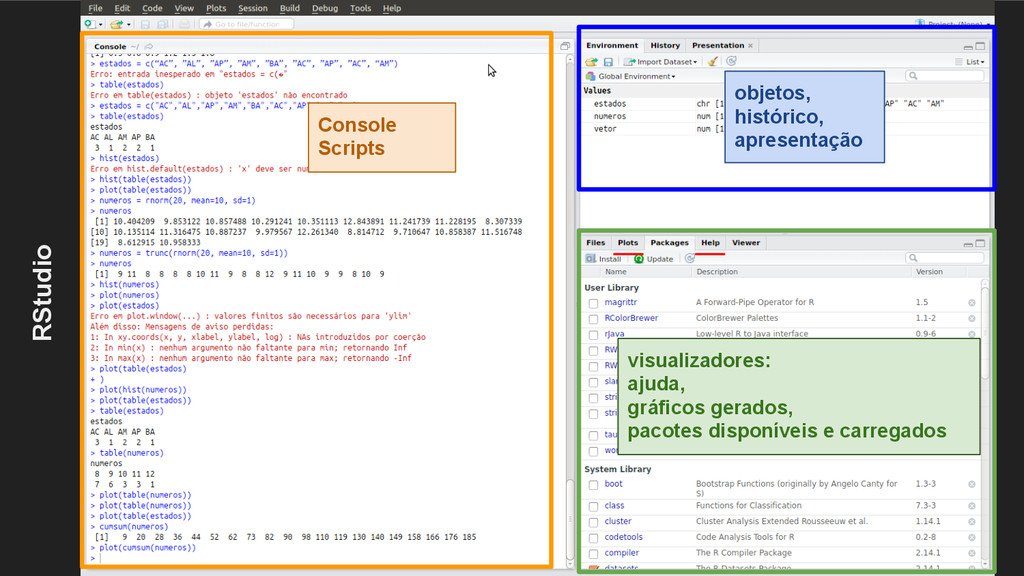Click the Save All documents icon
The height and width of the screenshot is (576, 1024).
click(x=162, y=24)
